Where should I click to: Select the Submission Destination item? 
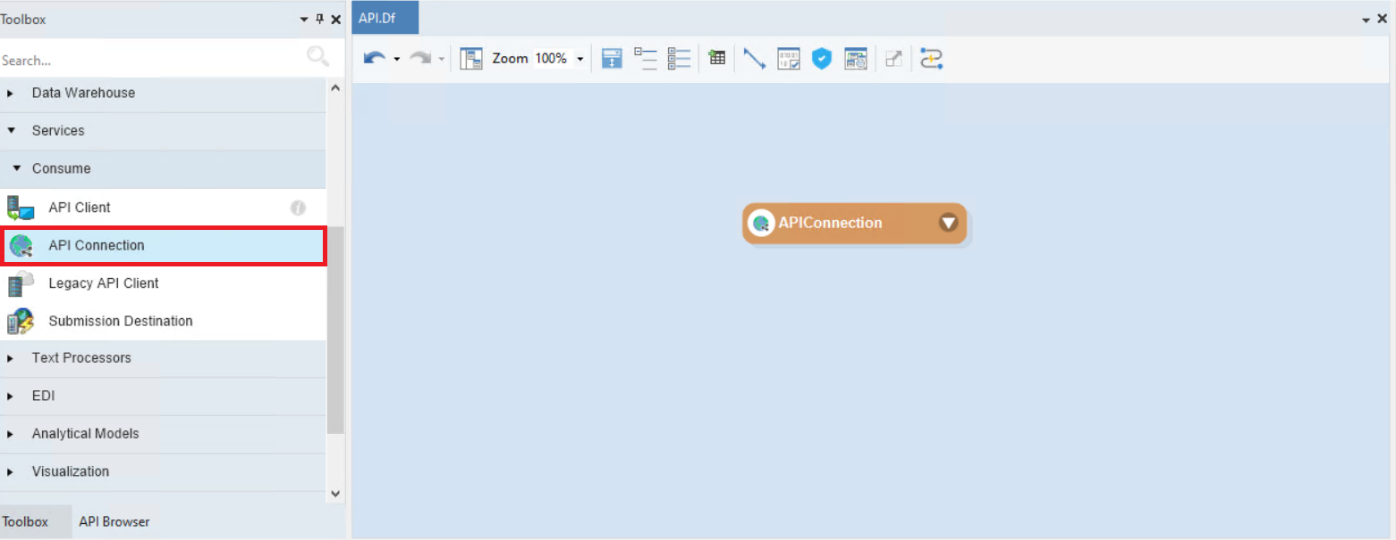[x=163, y=321]
